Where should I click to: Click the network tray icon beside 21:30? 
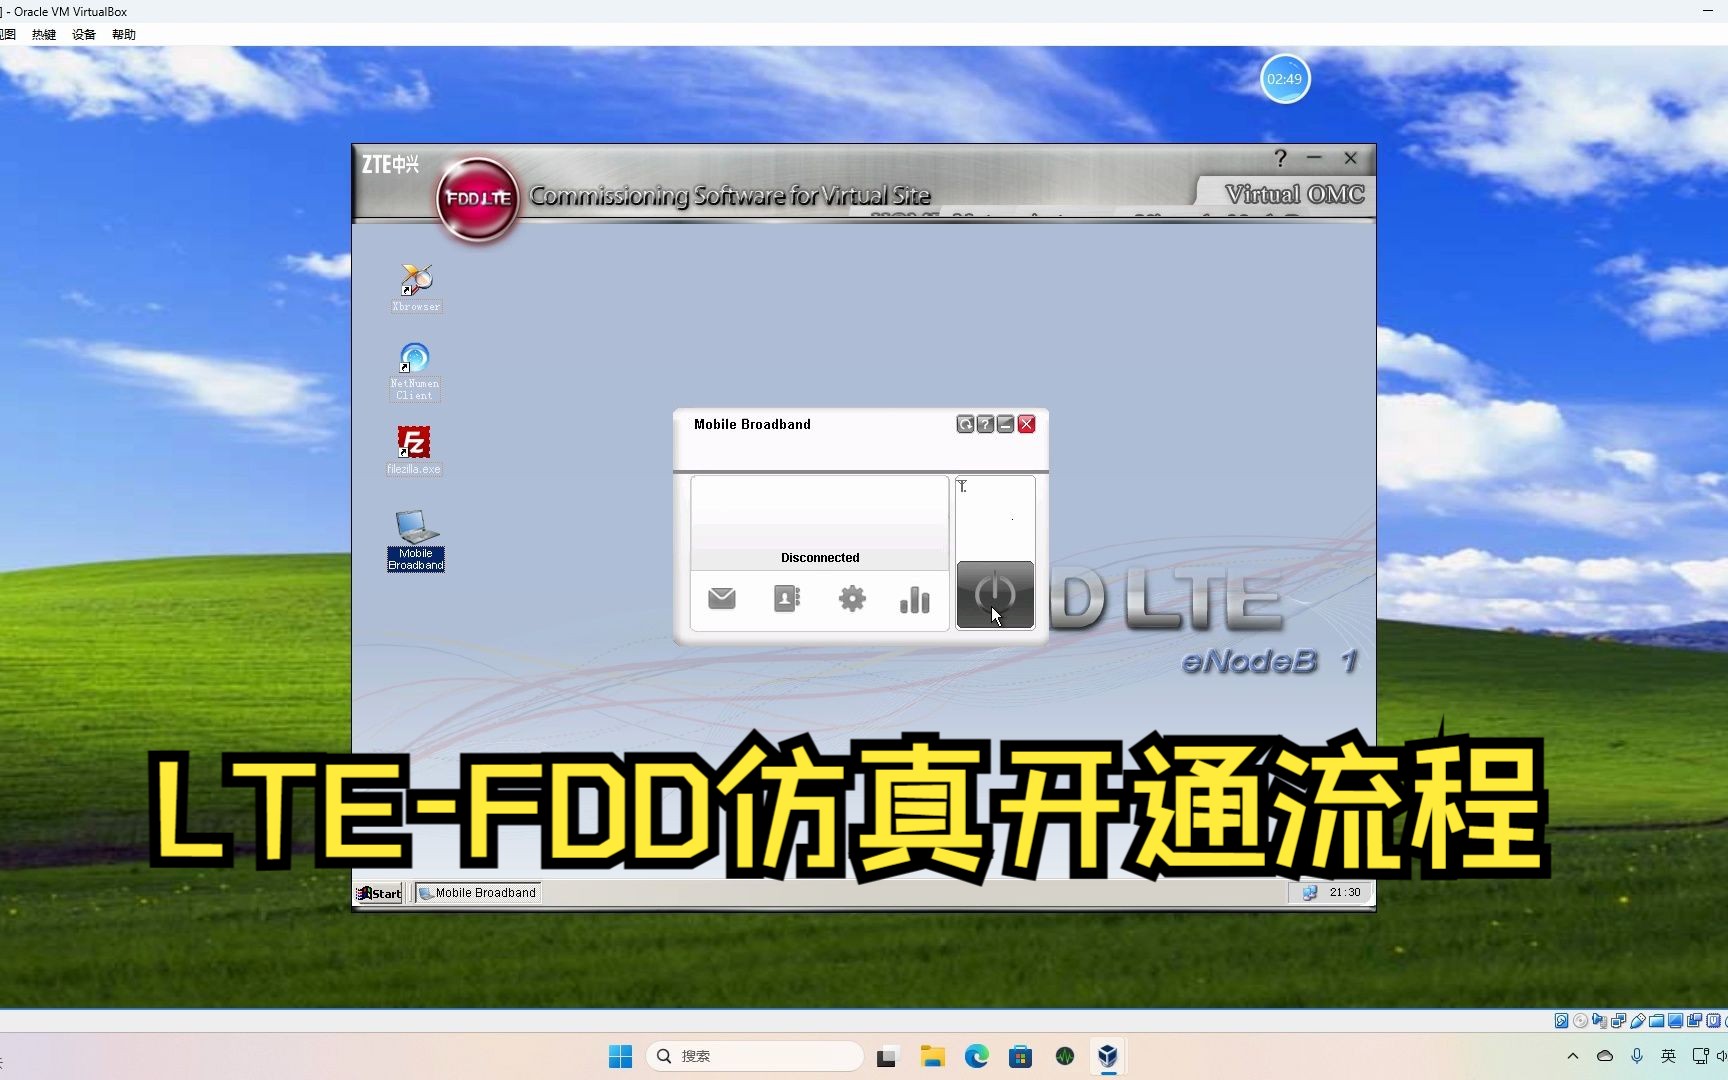1309,893
